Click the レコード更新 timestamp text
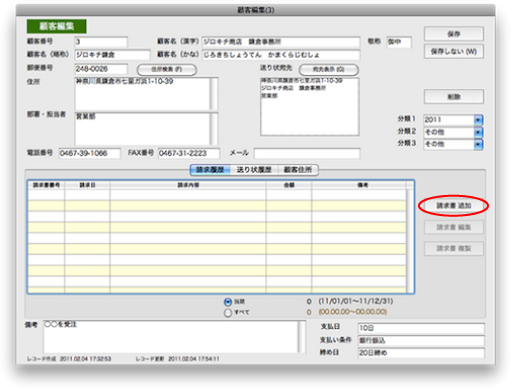This screenshot has width=512, height=389. [177, 359]
